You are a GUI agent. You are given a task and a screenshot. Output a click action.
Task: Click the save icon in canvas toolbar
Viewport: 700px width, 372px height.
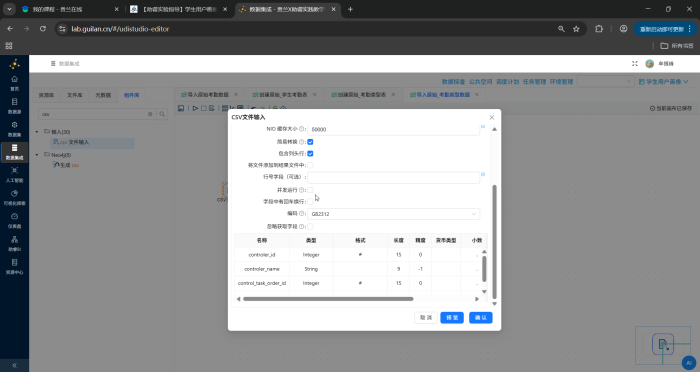coord(181,108)
